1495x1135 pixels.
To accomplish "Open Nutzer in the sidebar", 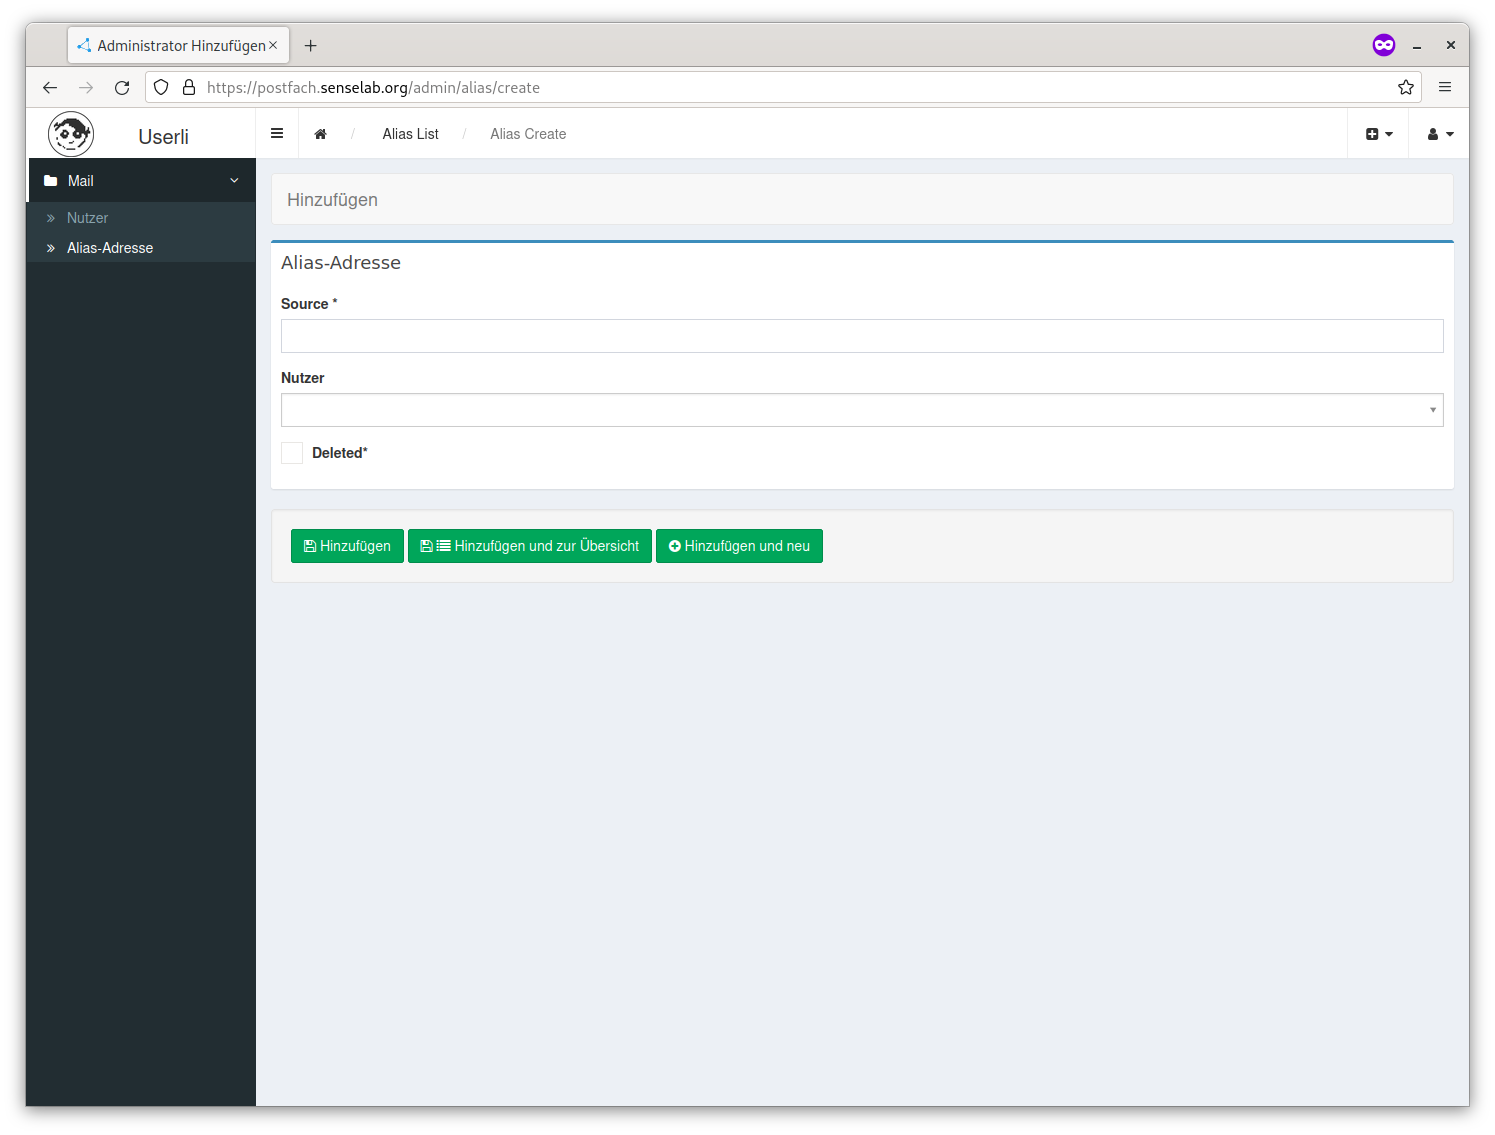I will (x=87, y=218).
